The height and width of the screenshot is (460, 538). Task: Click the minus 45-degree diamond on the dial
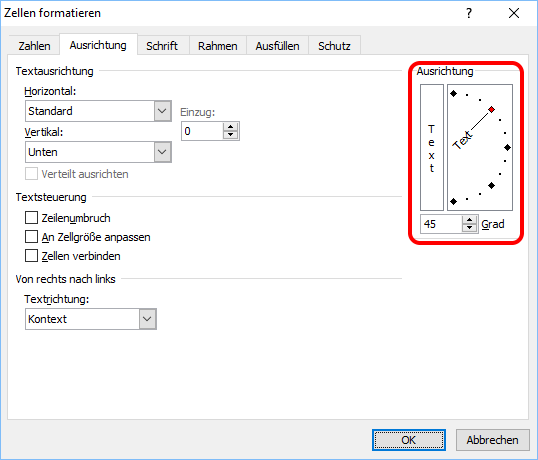(x=492, y=186)
